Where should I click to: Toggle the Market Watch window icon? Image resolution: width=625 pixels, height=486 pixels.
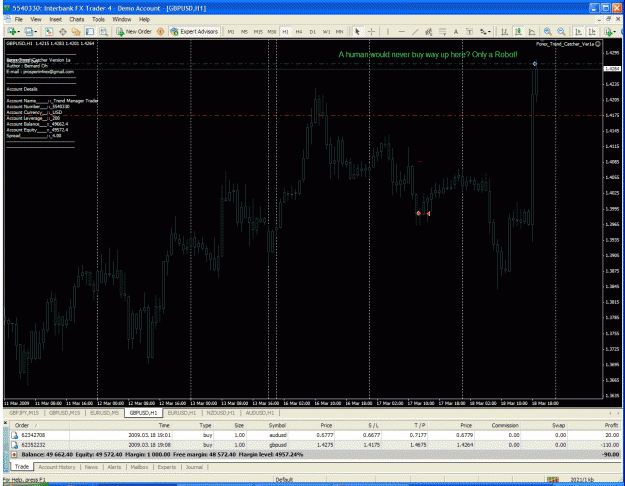49,31
